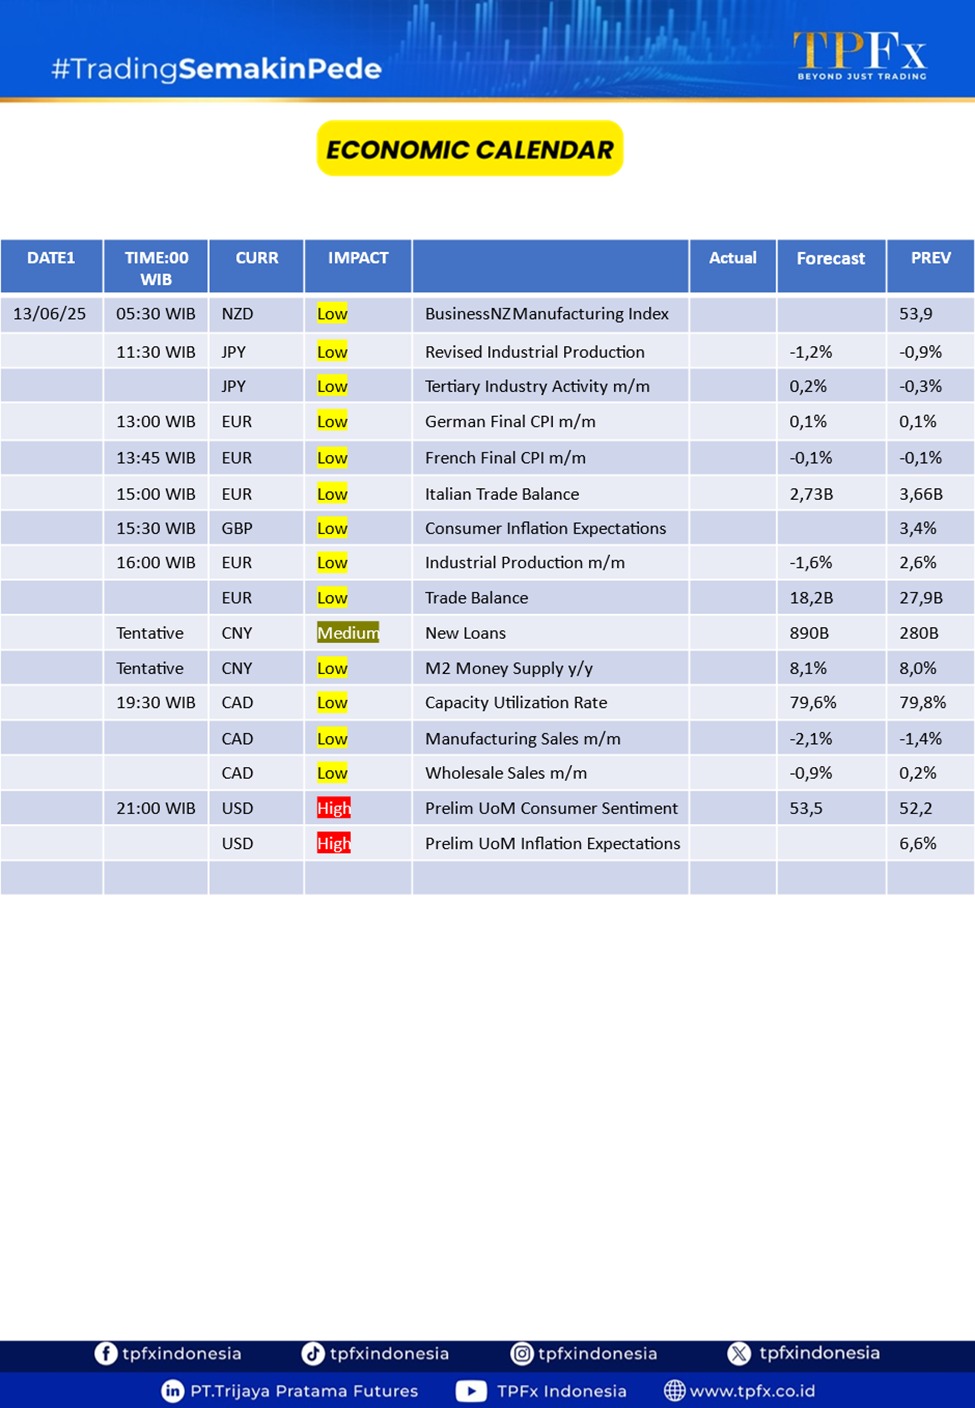Select the IMPACT column header

[358, 258]
